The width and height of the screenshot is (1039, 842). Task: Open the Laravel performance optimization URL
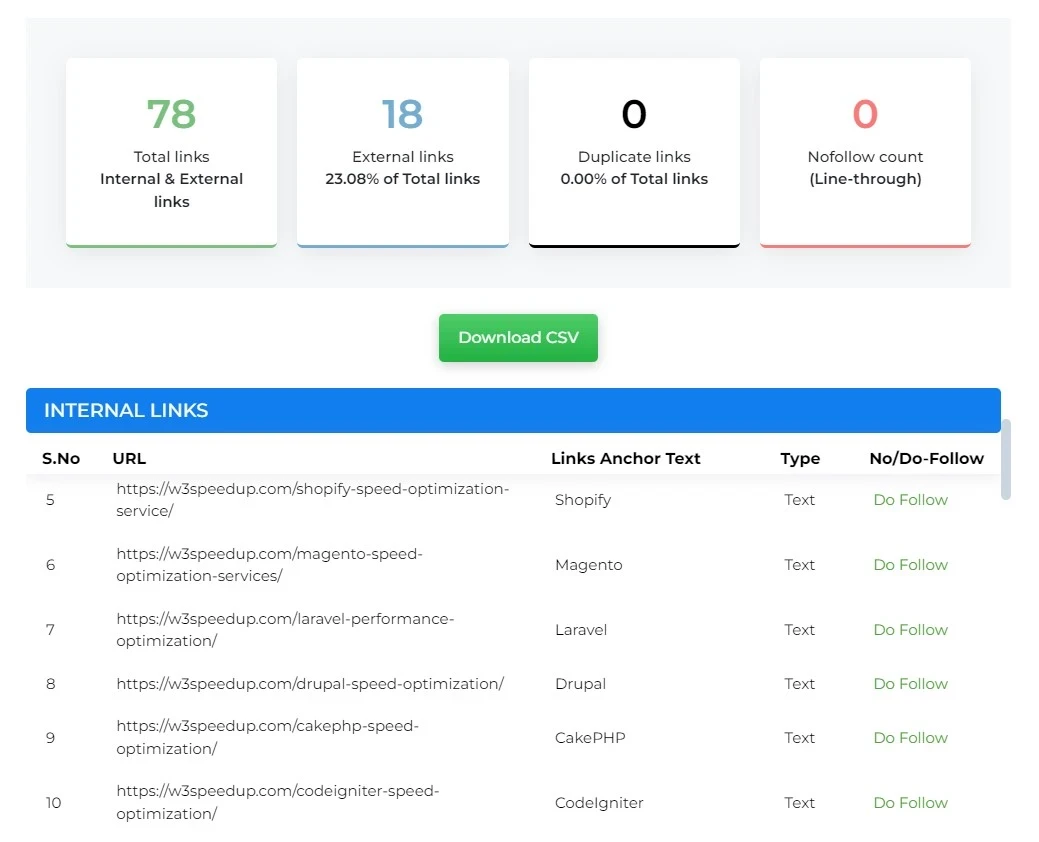285,630
